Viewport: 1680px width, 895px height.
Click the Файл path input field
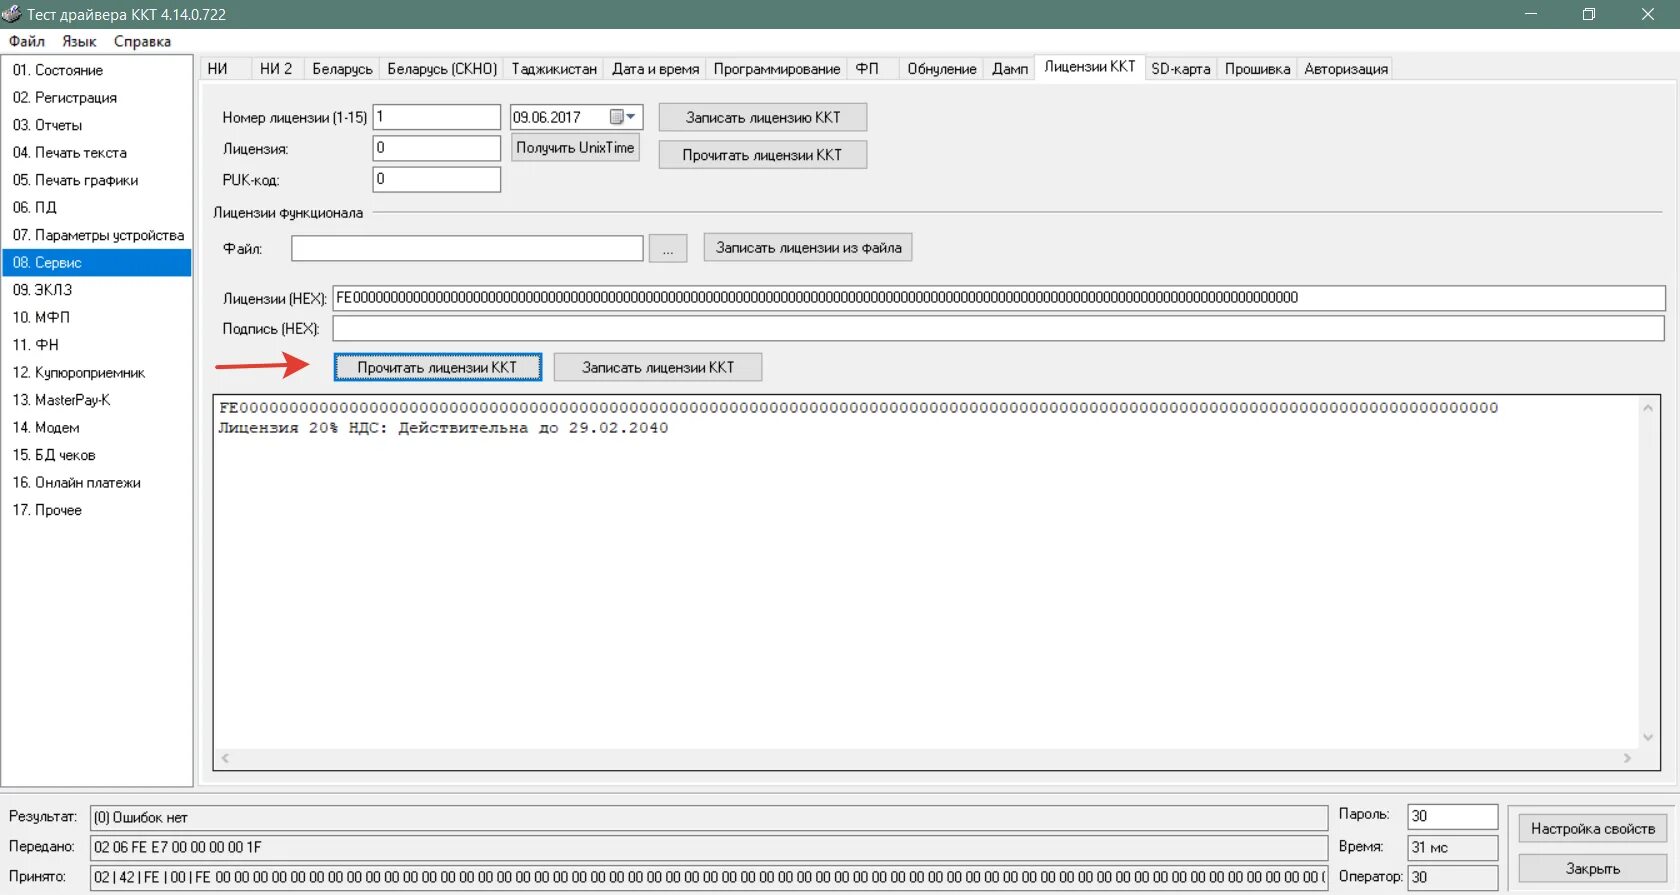pyautogui.click(x=467, y=248)
